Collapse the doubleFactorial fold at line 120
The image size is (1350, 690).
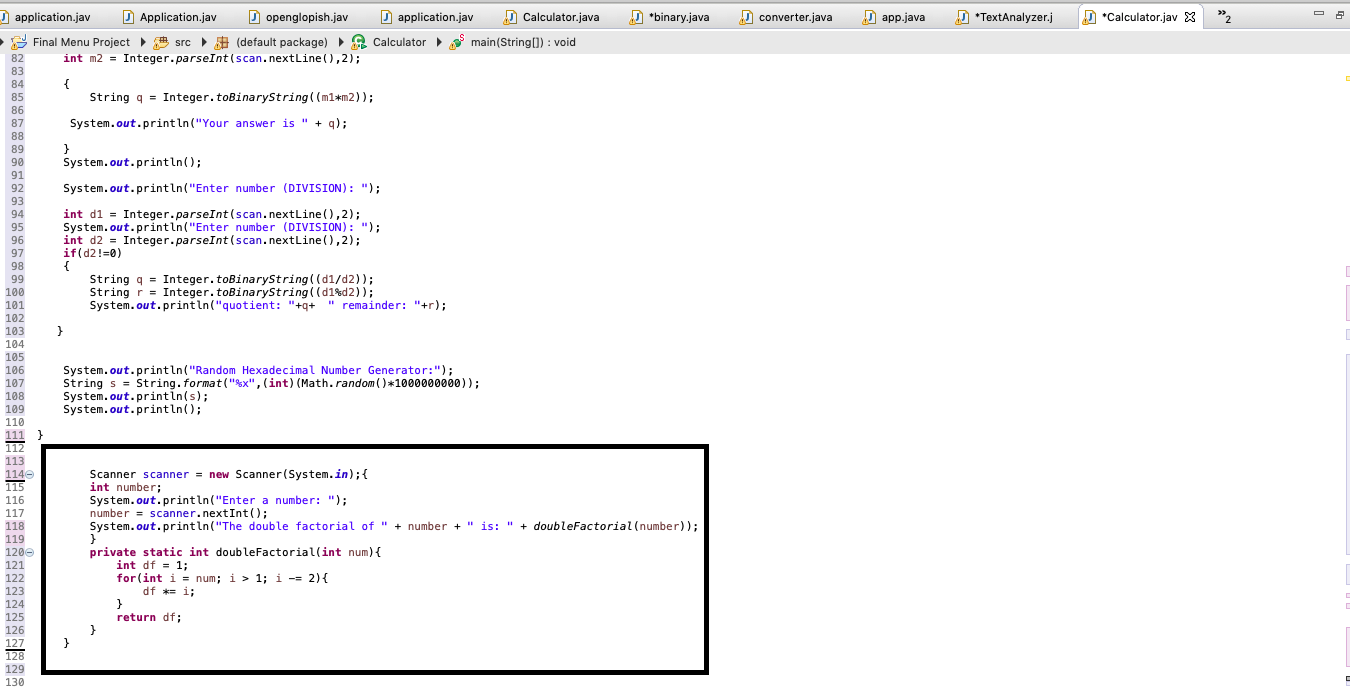pyautogui.click(x=29, y=551)
